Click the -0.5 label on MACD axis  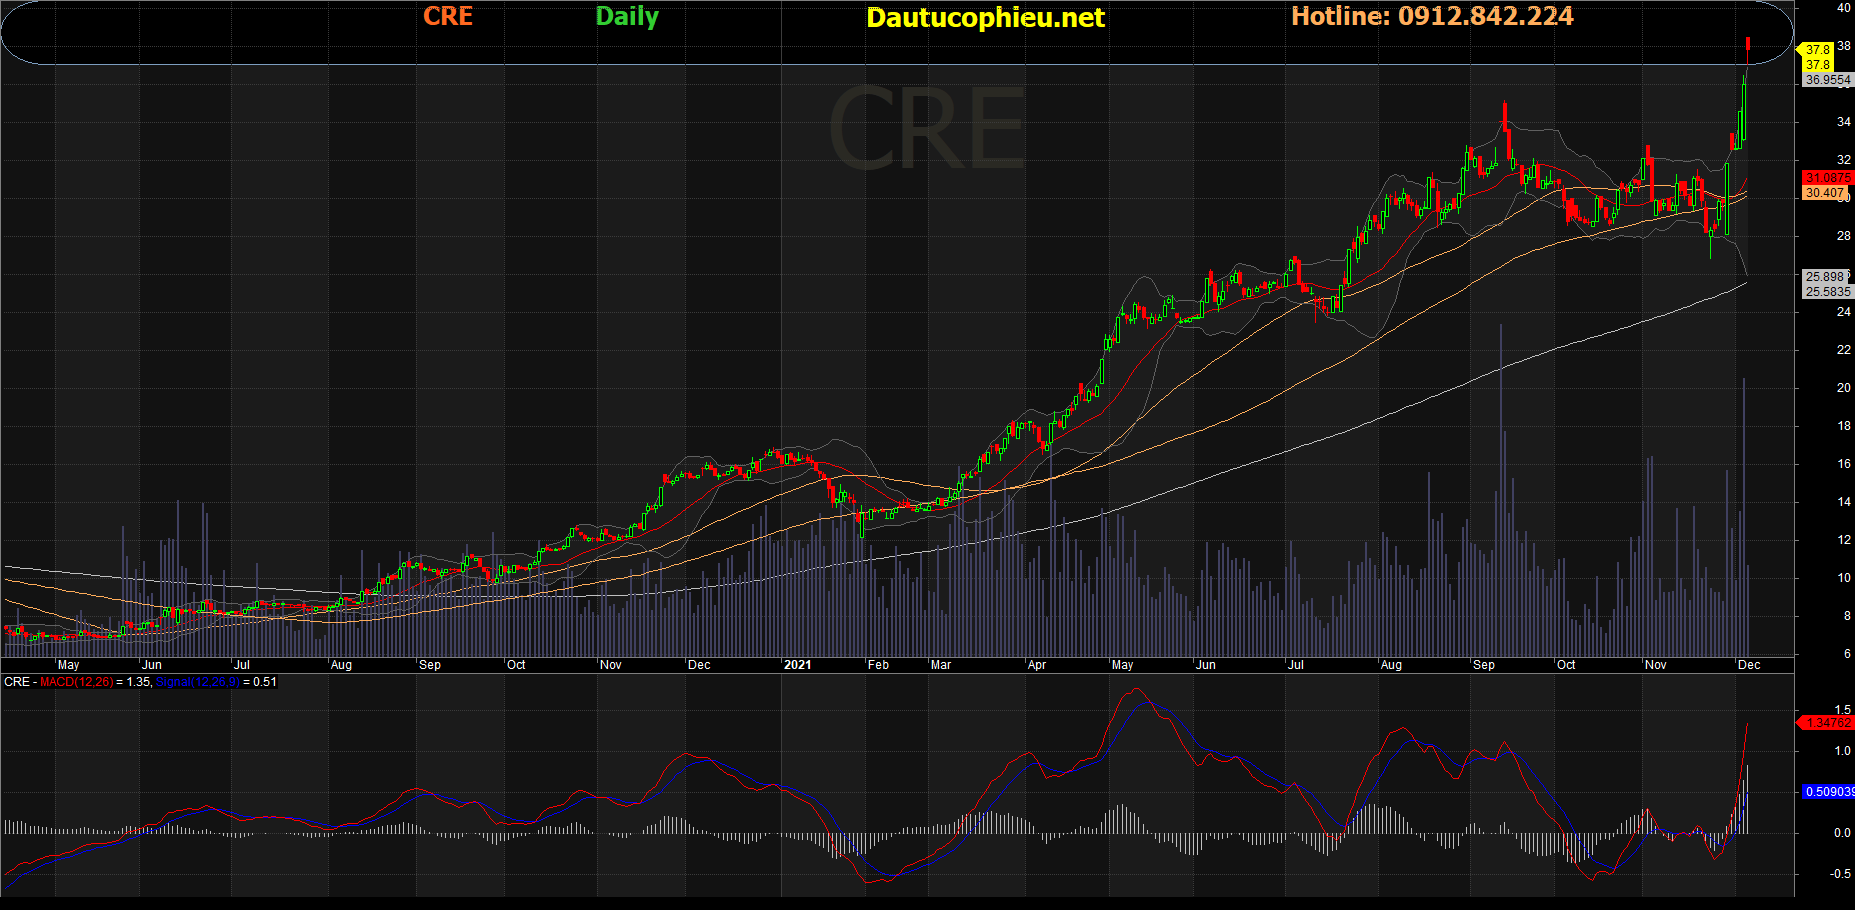click(x=1840, y=874)
